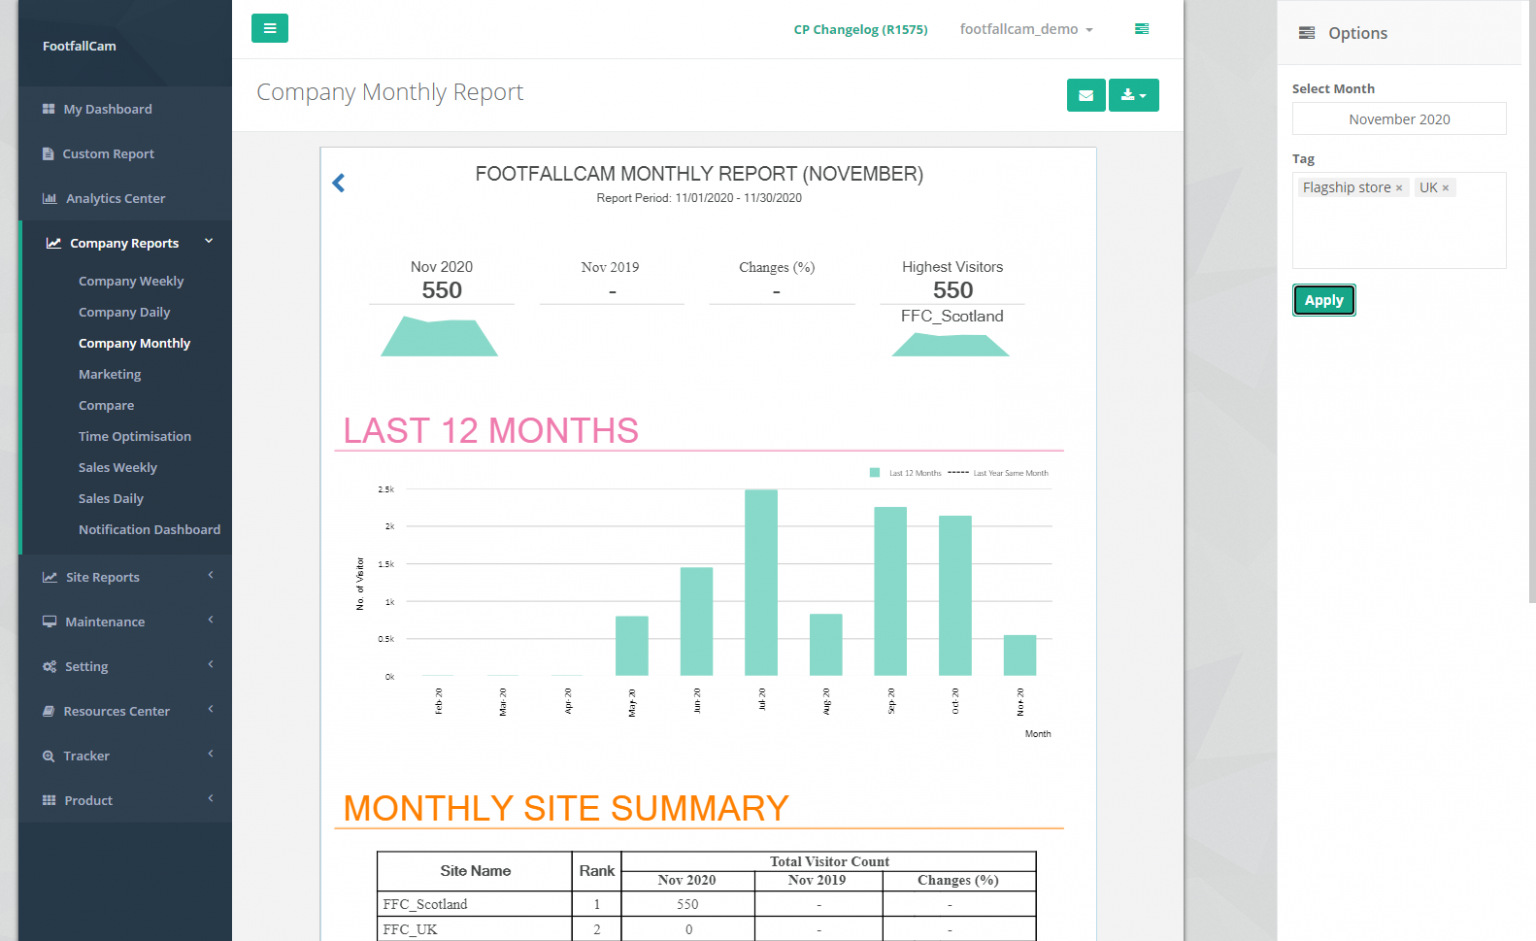Click the Jul-20 bar in chart
Viewport: 1536px width, 941px height.
click(x=761, y=582)
